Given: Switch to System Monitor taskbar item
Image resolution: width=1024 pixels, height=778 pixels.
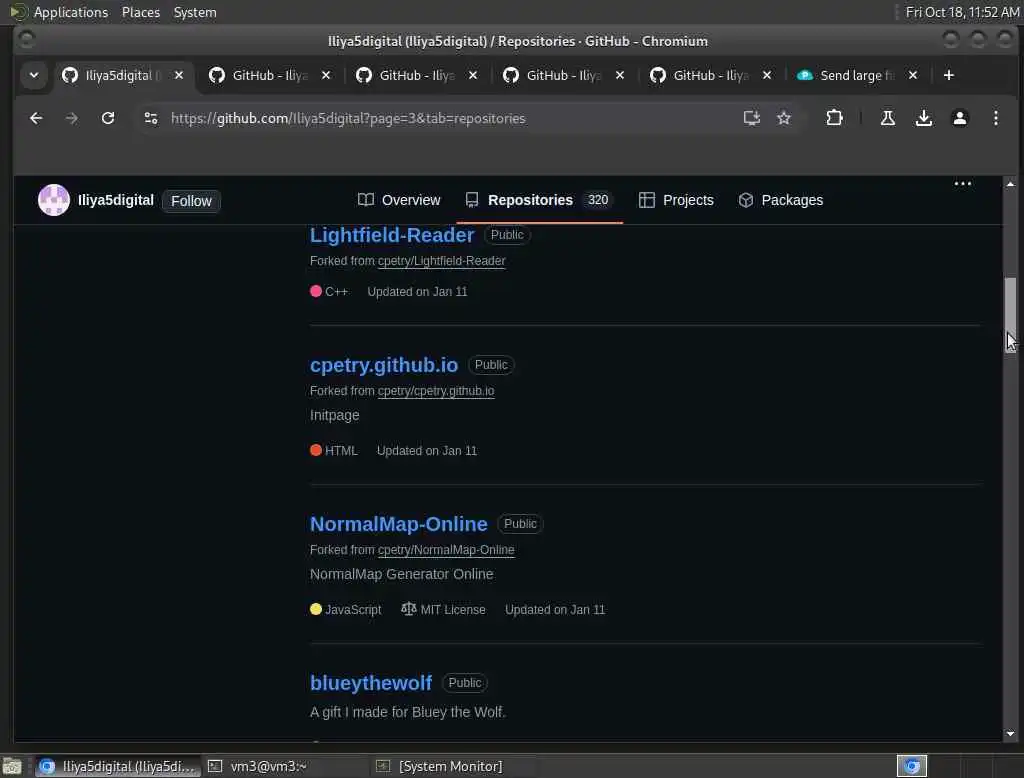Looking at the screenshot, I should coord(451,766).
